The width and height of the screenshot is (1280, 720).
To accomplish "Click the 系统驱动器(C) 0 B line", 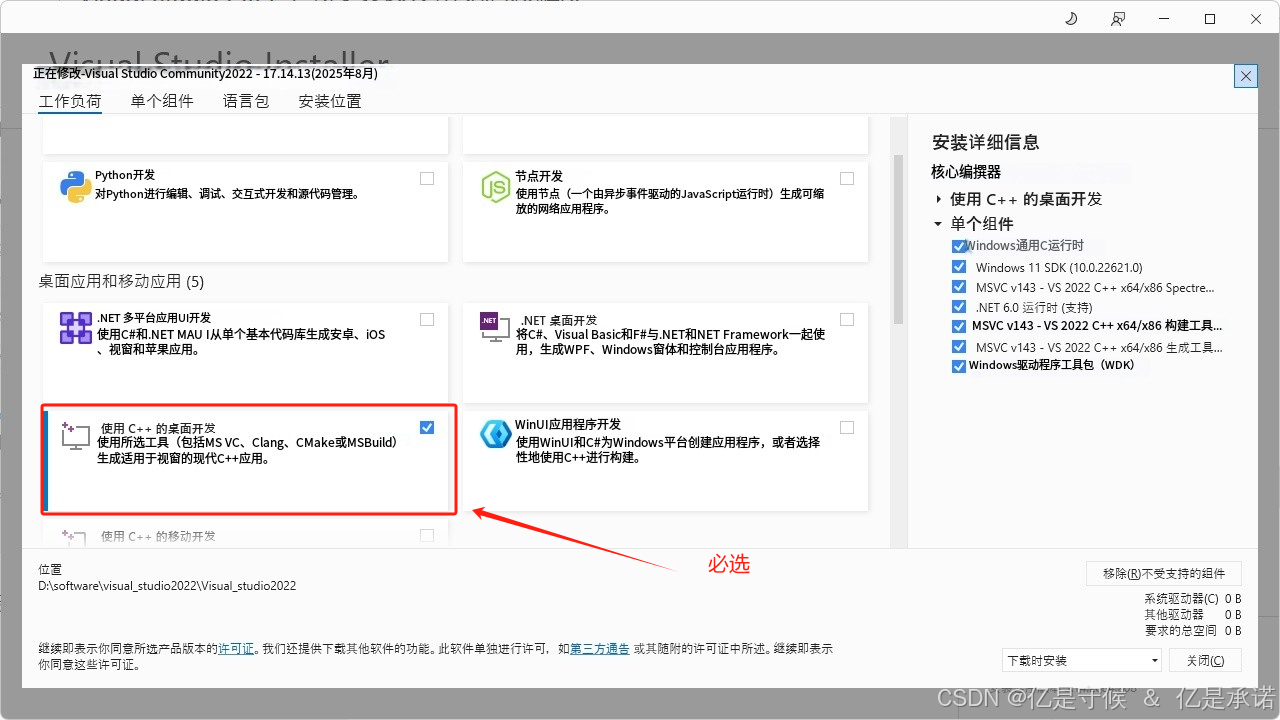I will [x=1193, y=599].
